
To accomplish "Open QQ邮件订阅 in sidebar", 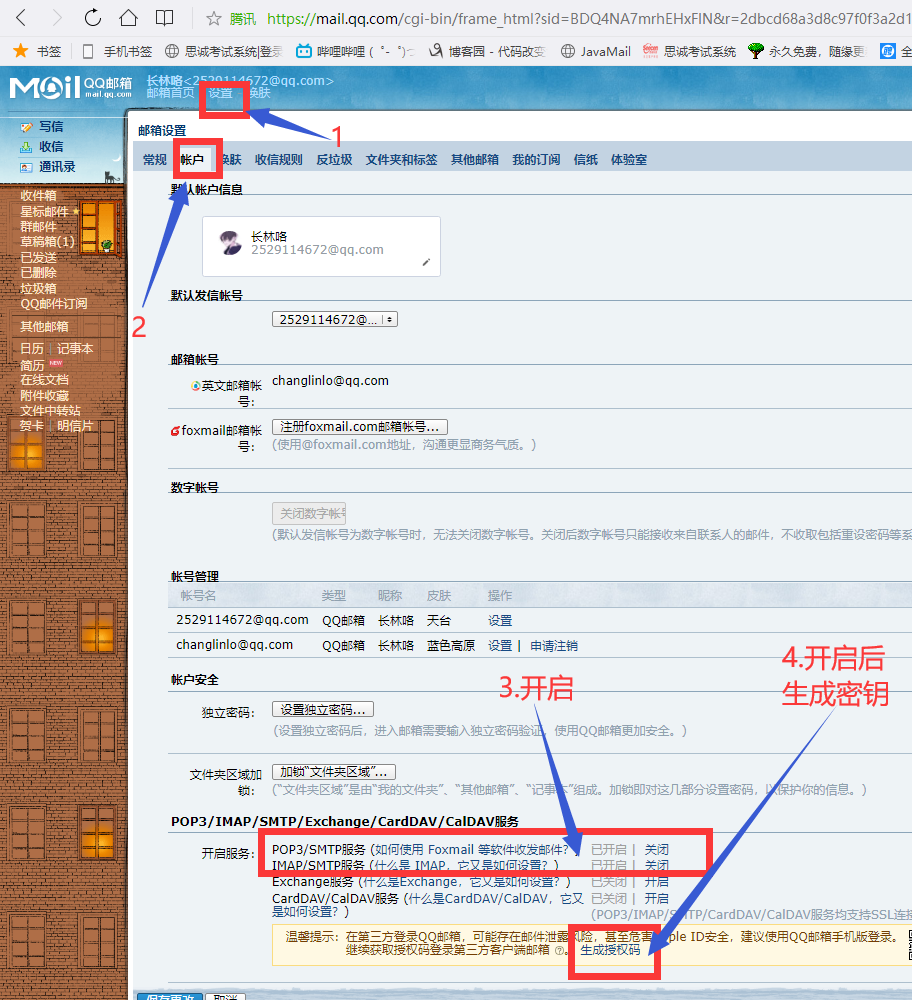I will [54, 304].
